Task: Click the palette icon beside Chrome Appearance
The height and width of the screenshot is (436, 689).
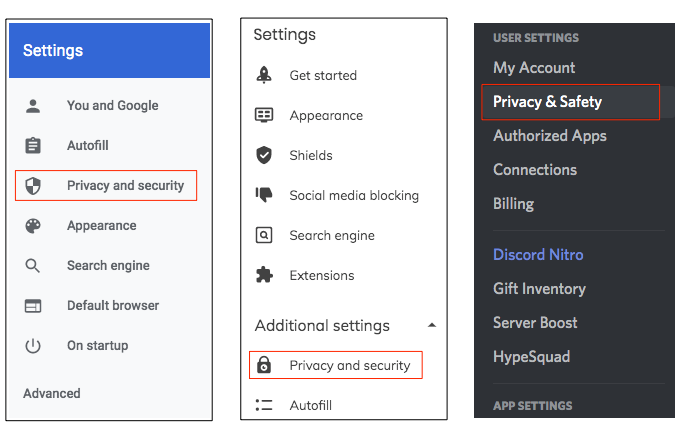Action: [33, 226]
